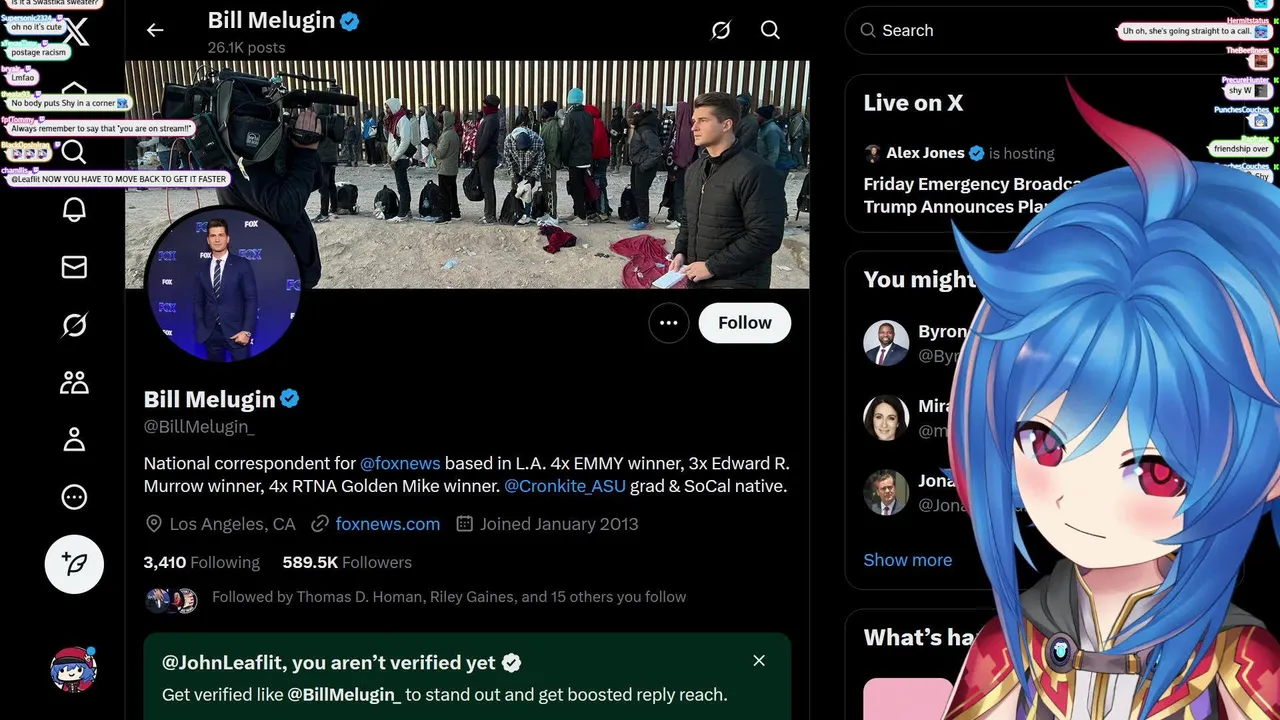Open Notifications bell in sidebar
The height and width of the screenshot is (720, 1280).
click(74, 210)
